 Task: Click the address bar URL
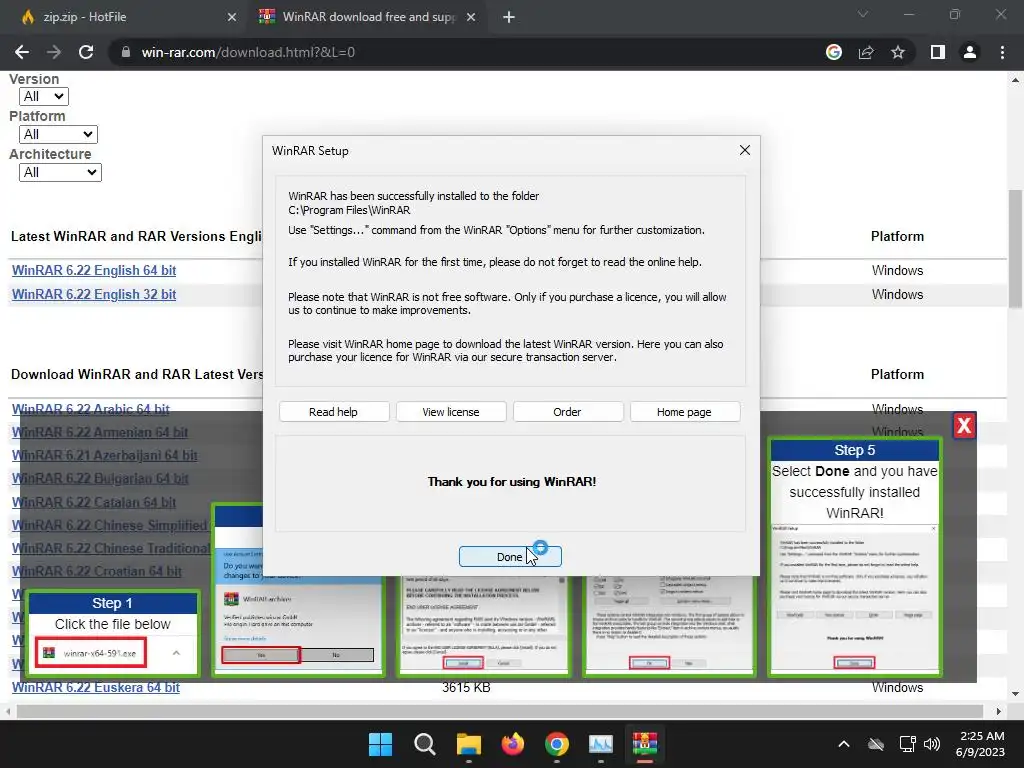pos(248,52)
